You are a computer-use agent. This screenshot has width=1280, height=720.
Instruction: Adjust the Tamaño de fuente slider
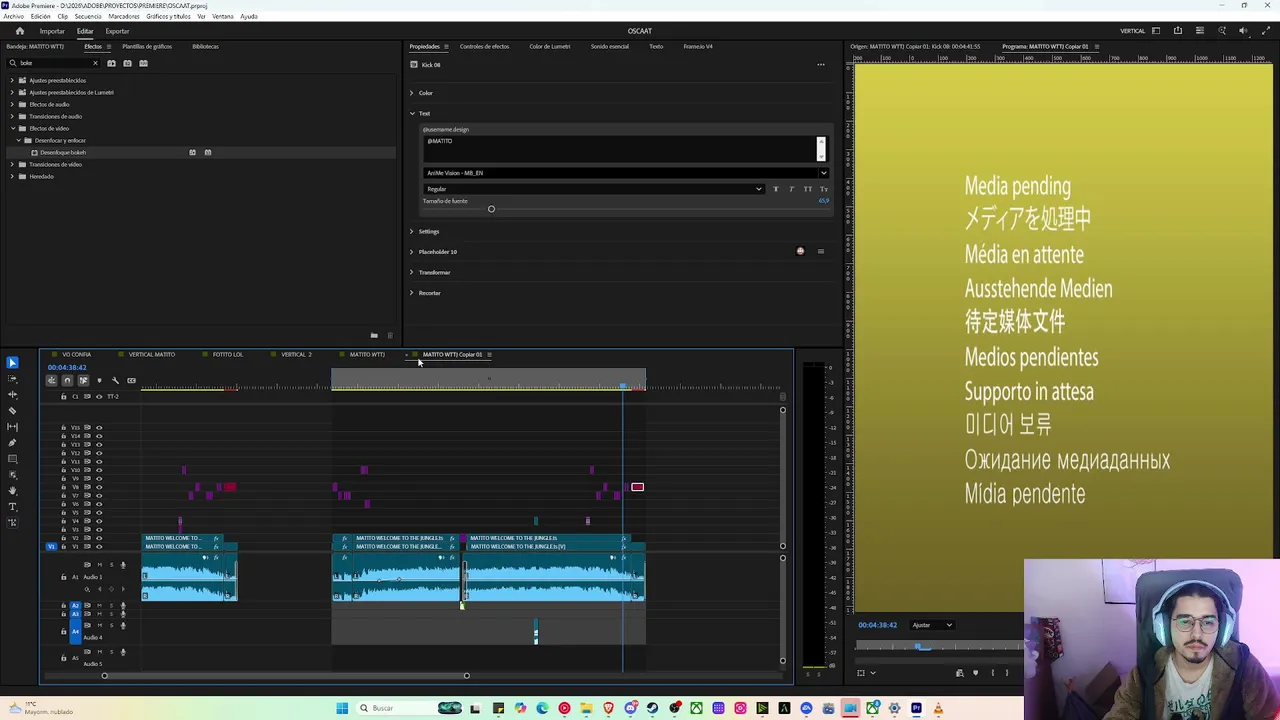491,209
